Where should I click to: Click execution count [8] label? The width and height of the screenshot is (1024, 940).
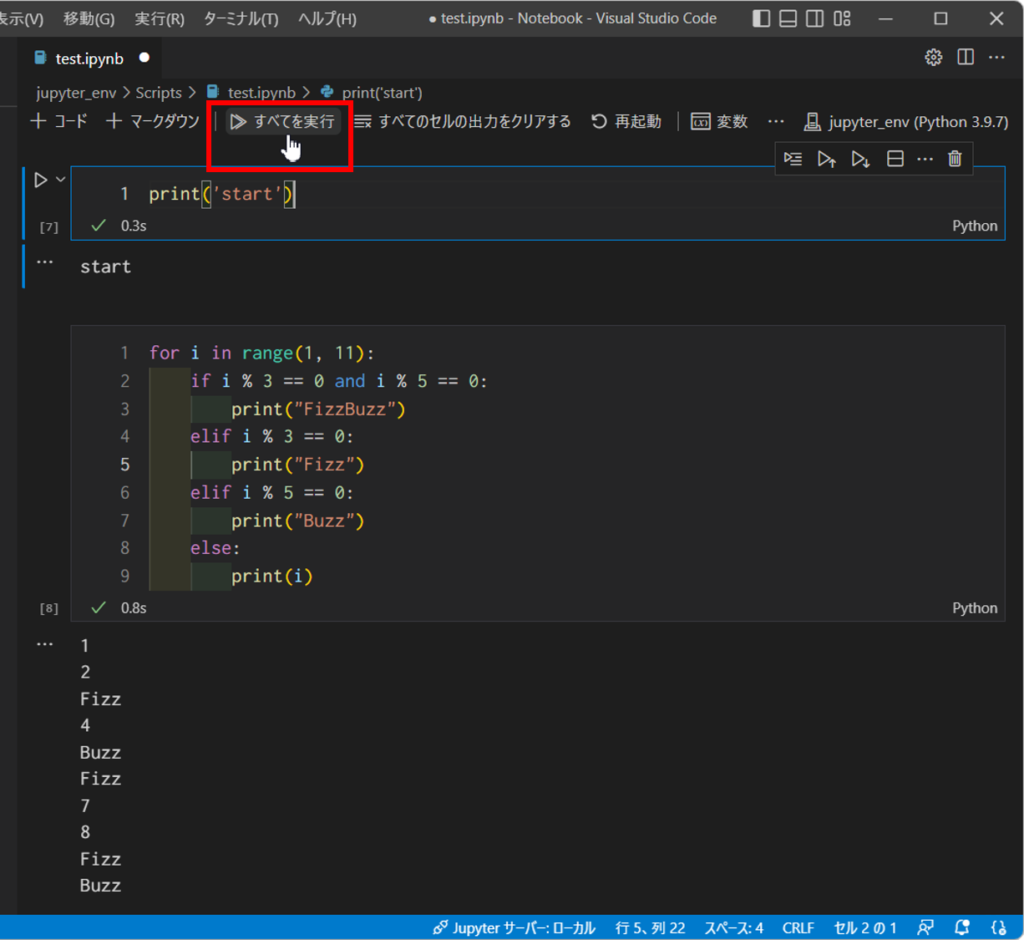[x=49, y=608]
